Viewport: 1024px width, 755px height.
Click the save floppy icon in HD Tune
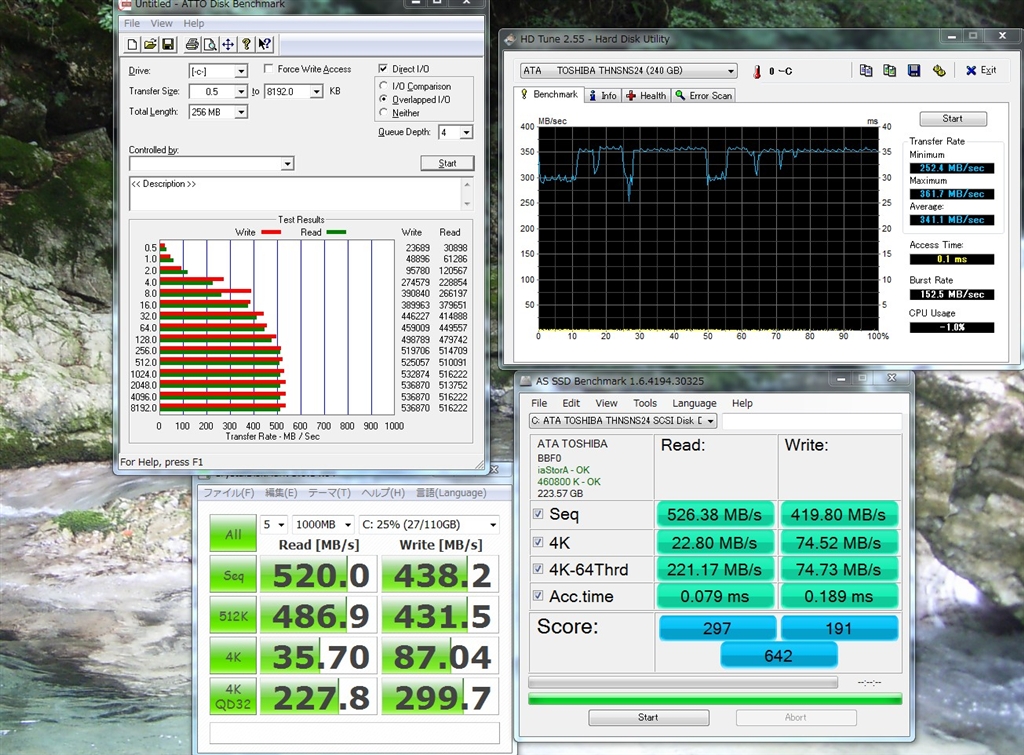914,70
